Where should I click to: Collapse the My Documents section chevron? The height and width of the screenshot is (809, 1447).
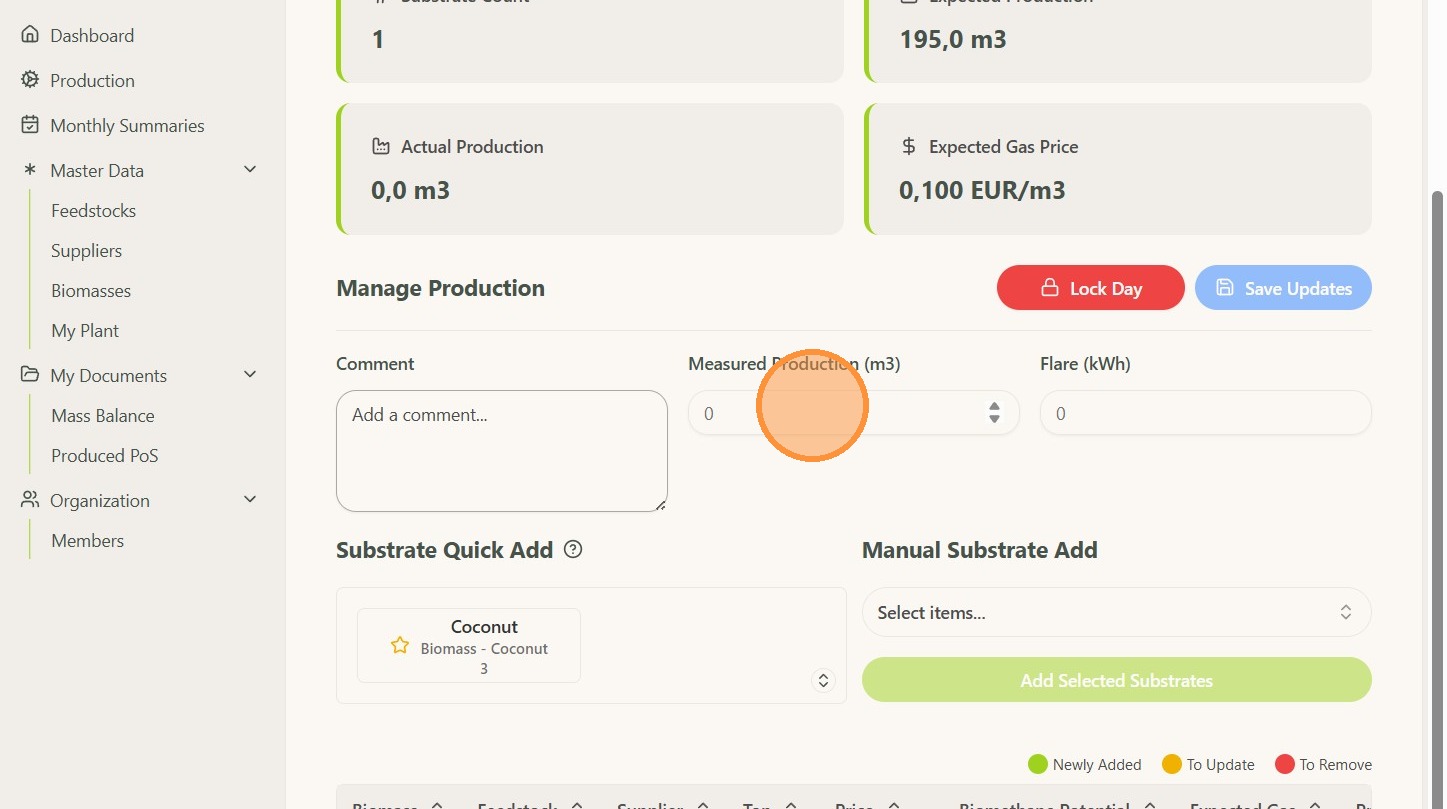pyautogui.click(x=250, y=374)
